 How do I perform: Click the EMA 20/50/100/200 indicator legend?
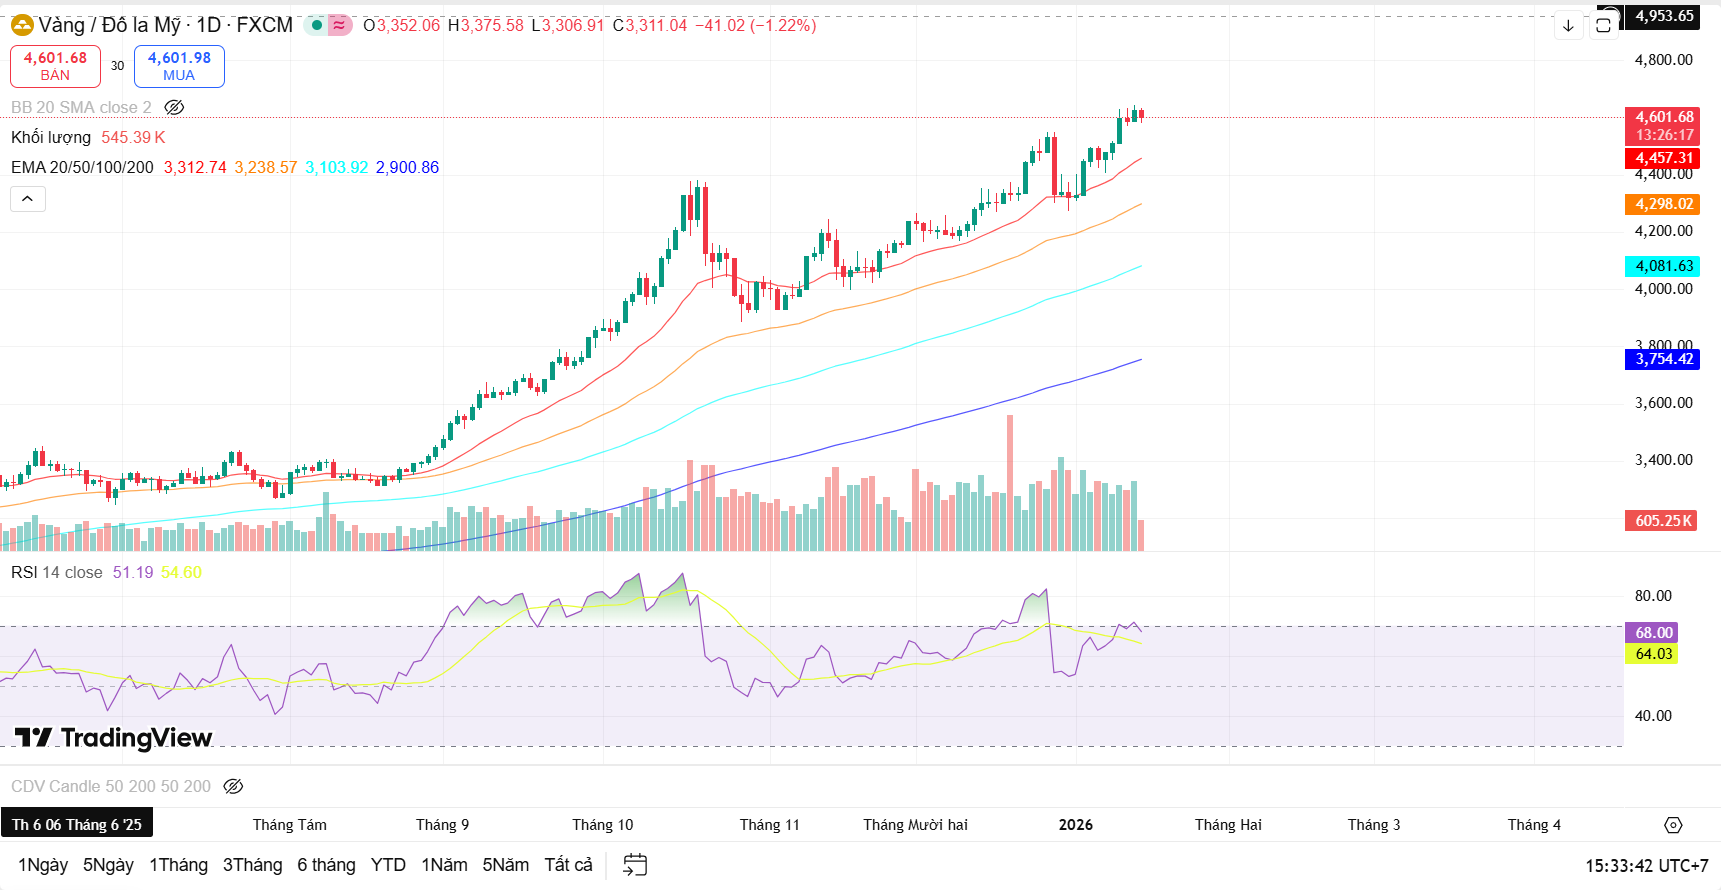pyautogui.click(x=82, y=167)
